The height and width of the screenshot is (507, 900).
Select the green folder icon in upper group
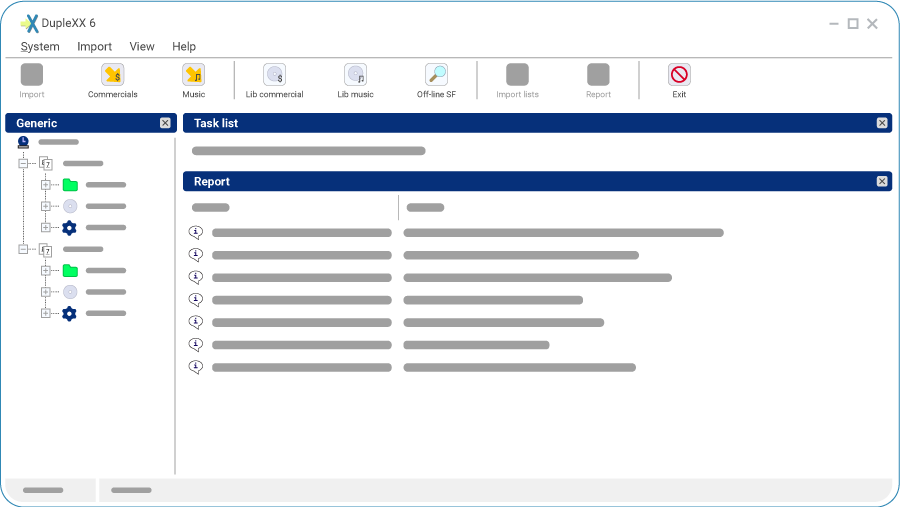pyautogui.click(x=70, y=185)
